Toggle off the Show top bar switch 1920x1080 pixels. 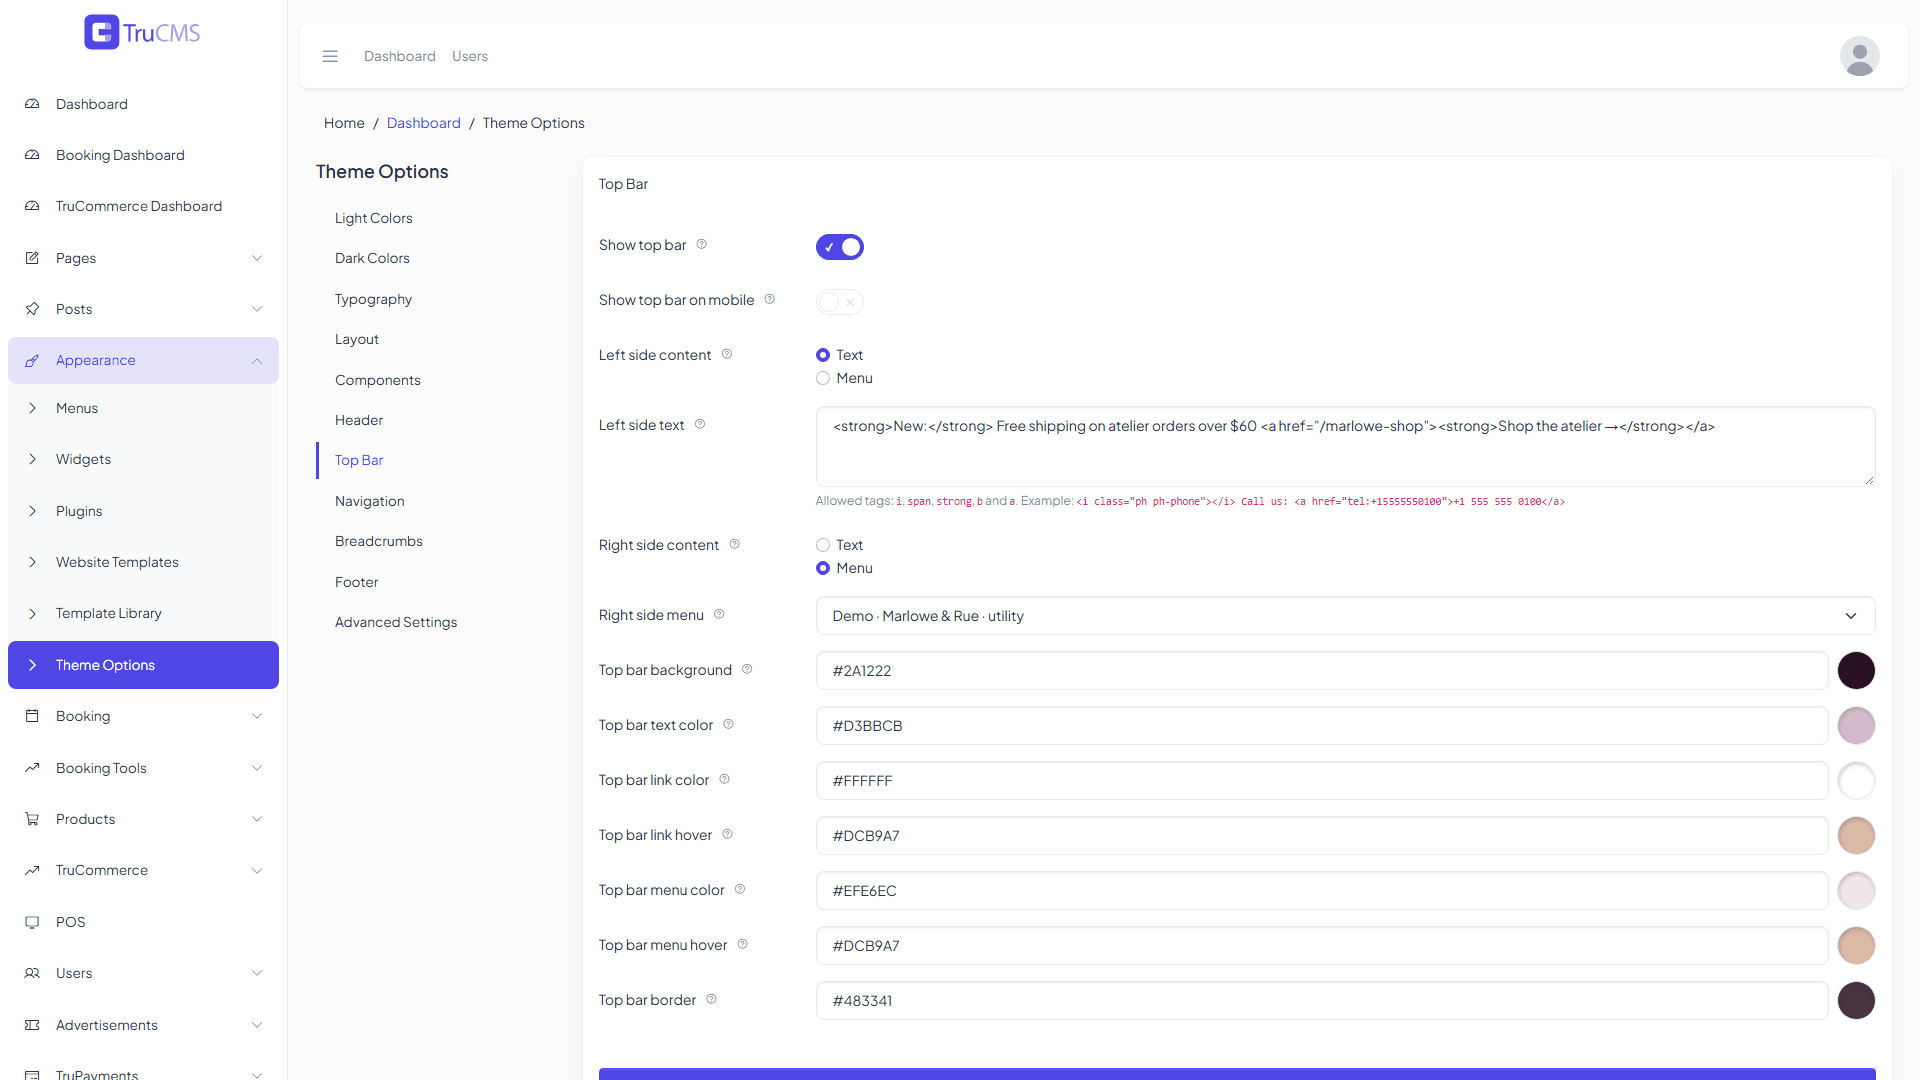click(840, 247)
